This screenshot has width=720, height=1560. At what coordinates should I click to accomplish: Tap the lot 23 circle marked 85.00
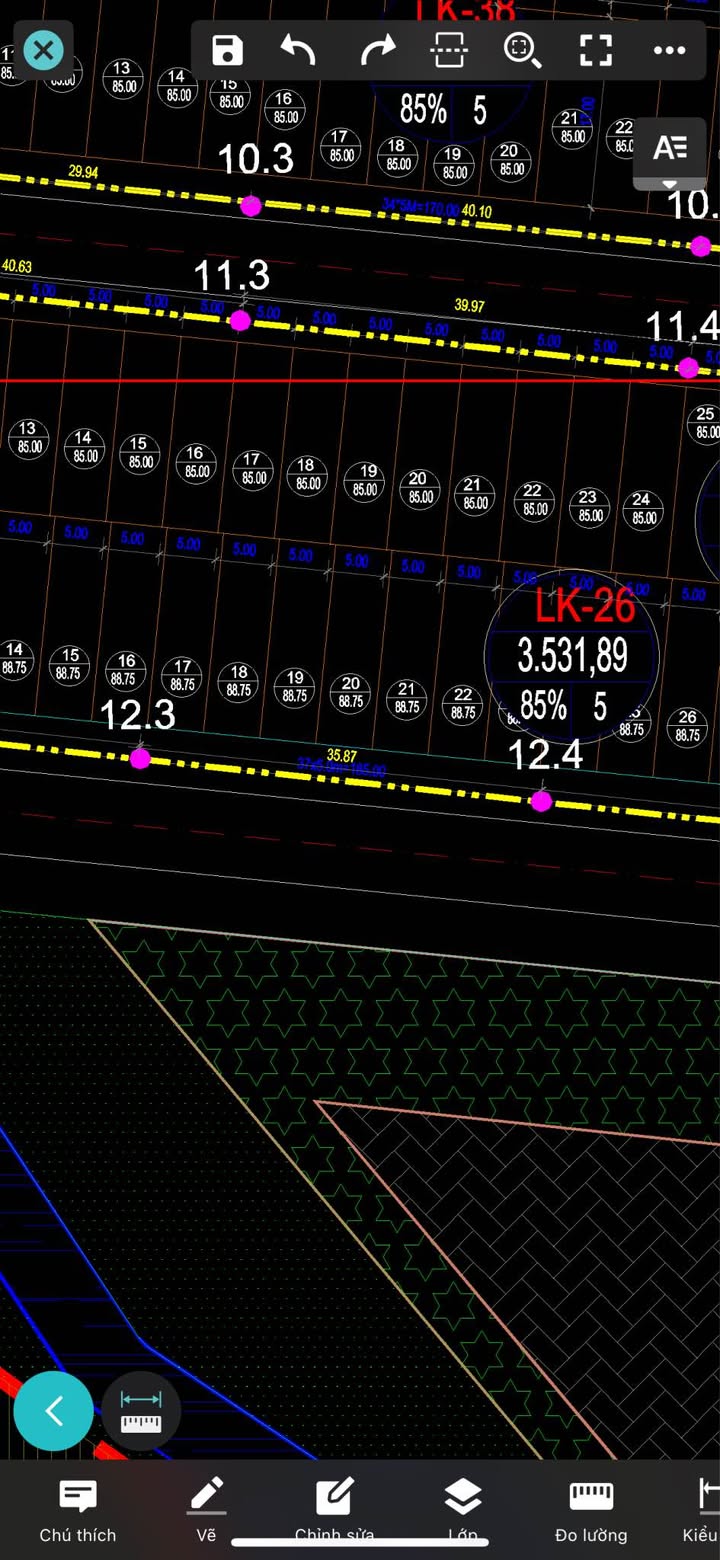click(589, 506)
